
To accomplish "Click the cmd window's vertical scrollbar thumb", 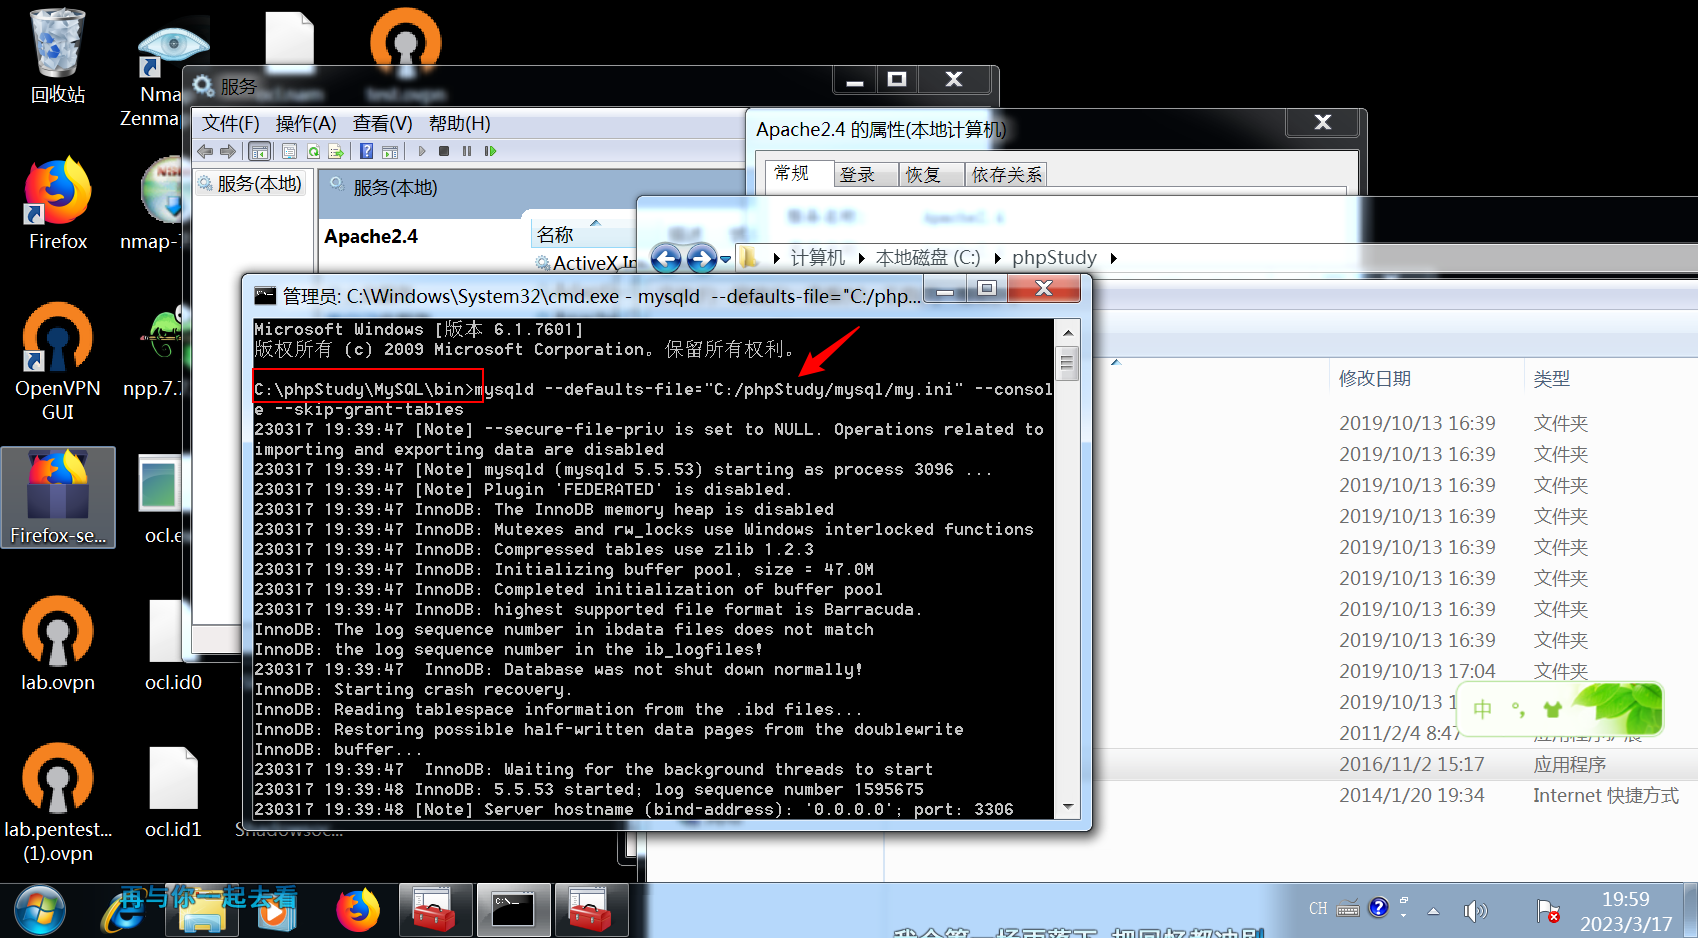I will coord(1067,362).
